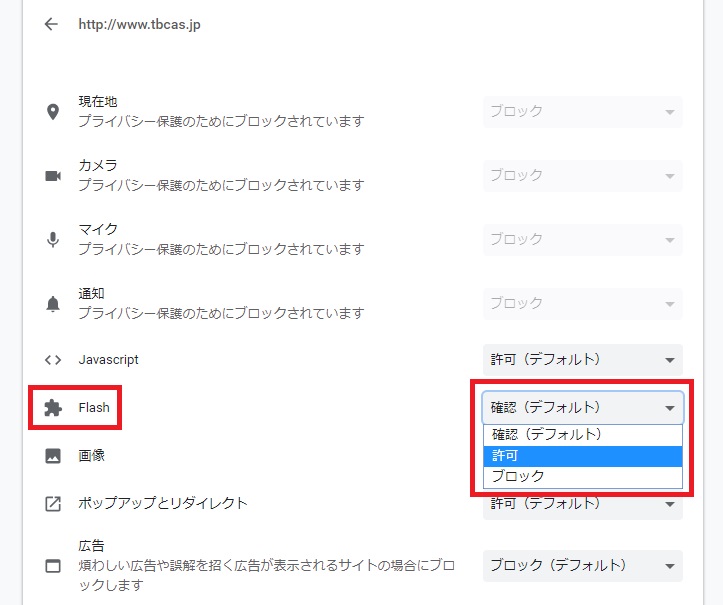Open the マイク permission dropdown

pyautogui.click(x=583, y=240)
